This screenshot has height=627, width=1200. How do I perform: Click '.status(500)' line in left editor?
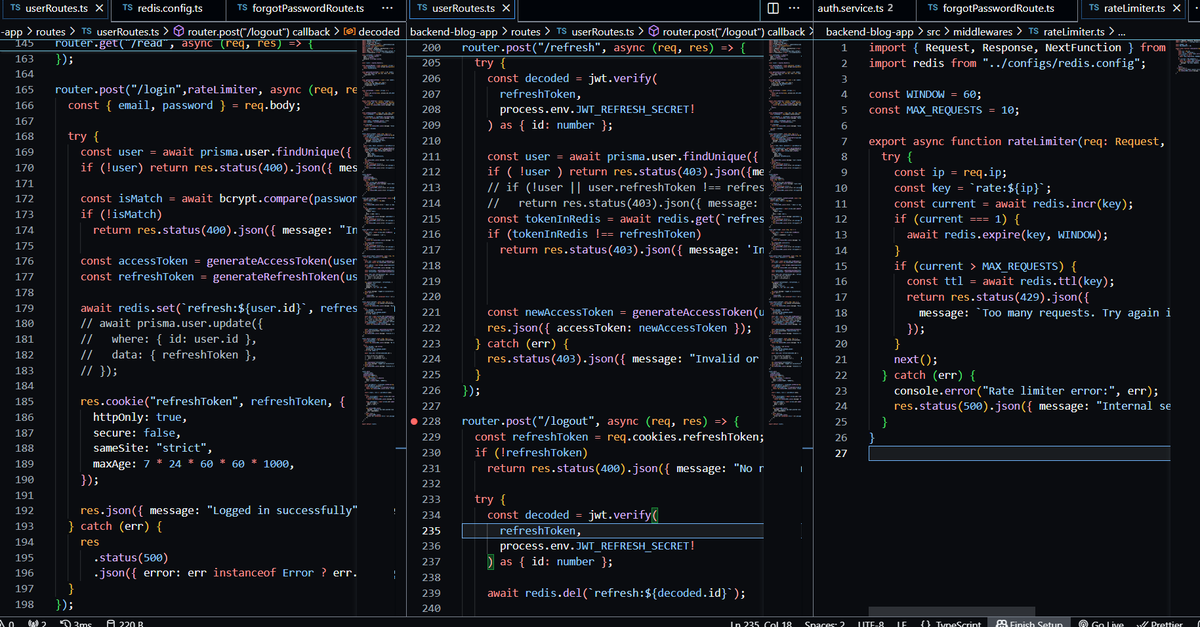131,557
